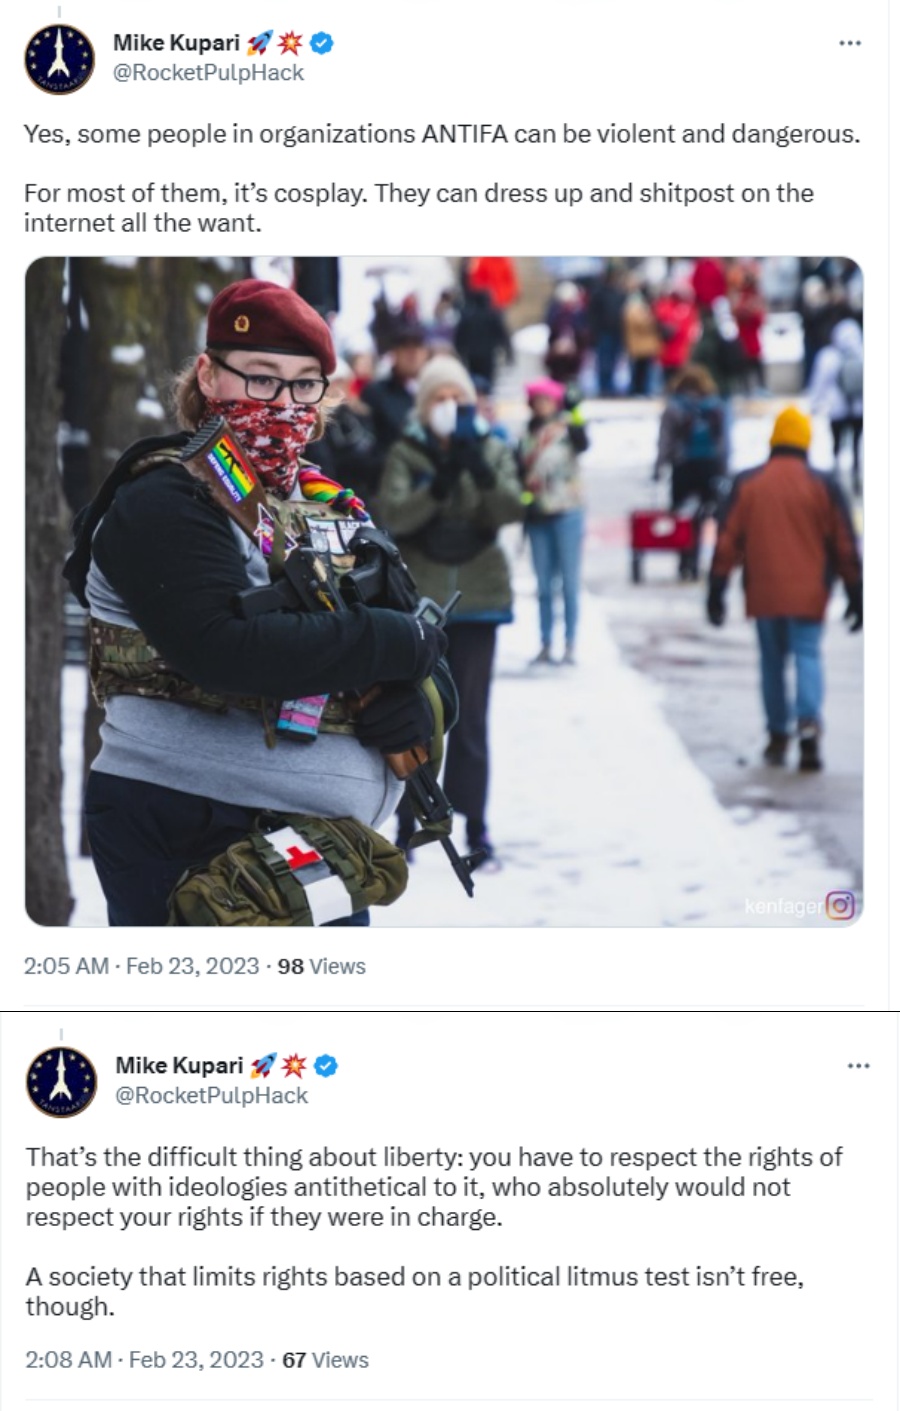The image size is (900, 1411).
Task: Click explosion emoji in second tweet's name
Action: (295, 1066)
